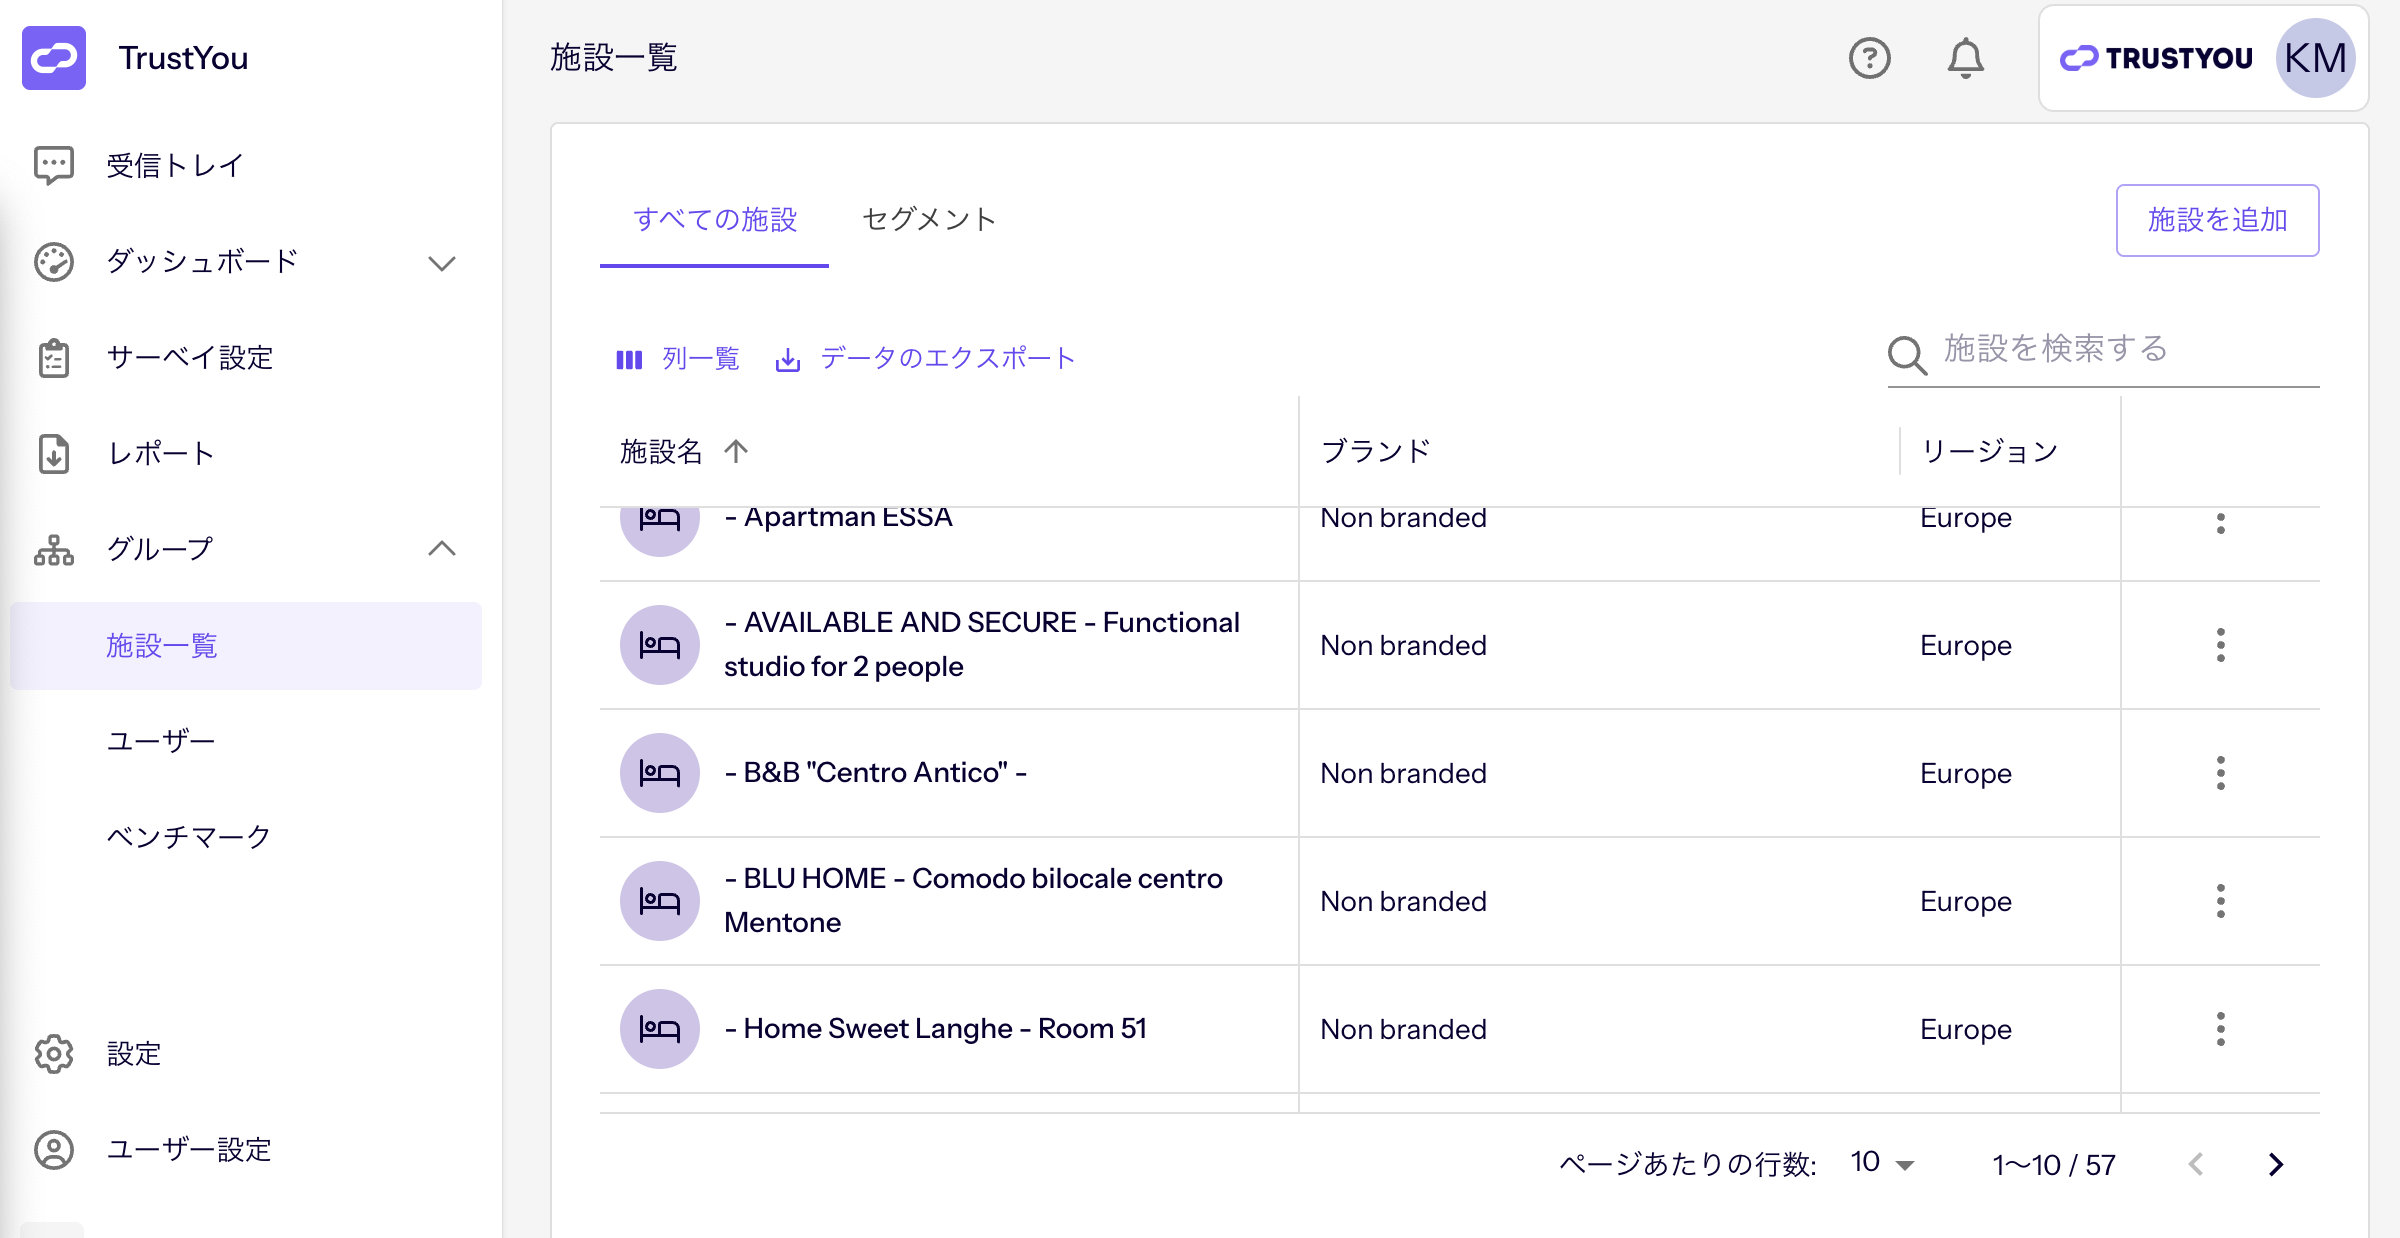Viewport: 2400px width, 1238px height.
Task: Click '- Home Sweet Langhe - Room 51' name
Action: tap(935, 1029)
